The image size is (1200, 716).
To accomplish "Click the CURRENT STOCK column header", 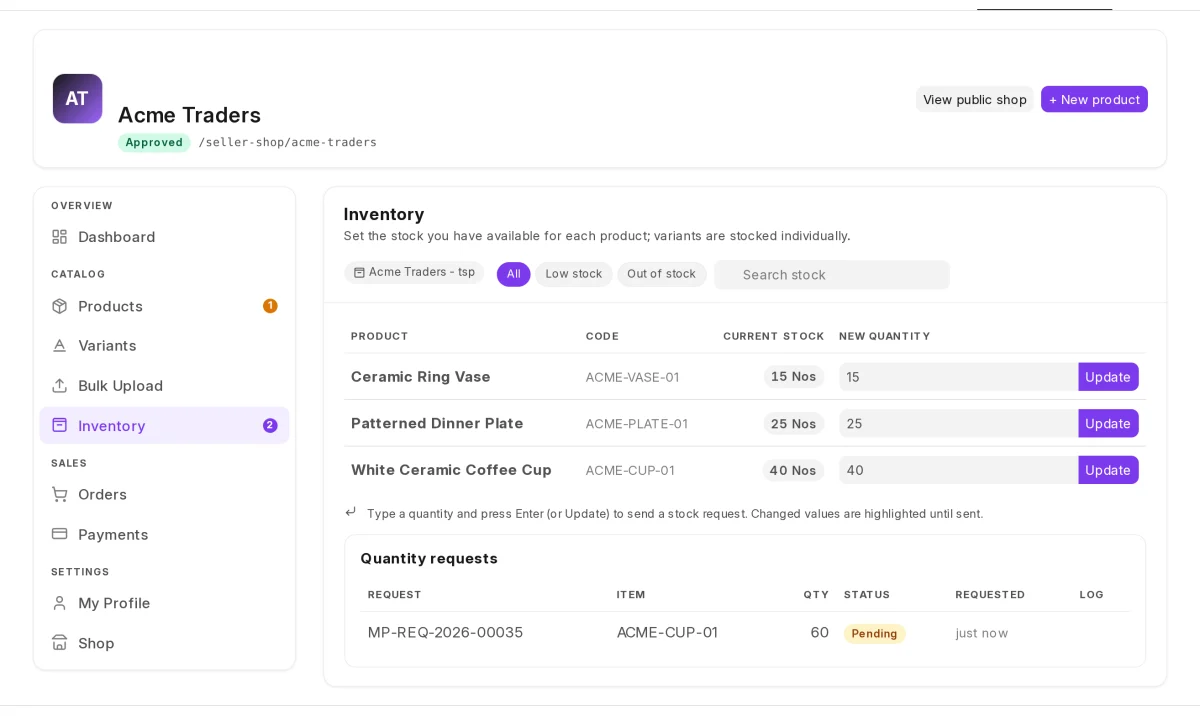I will point(774,336).
